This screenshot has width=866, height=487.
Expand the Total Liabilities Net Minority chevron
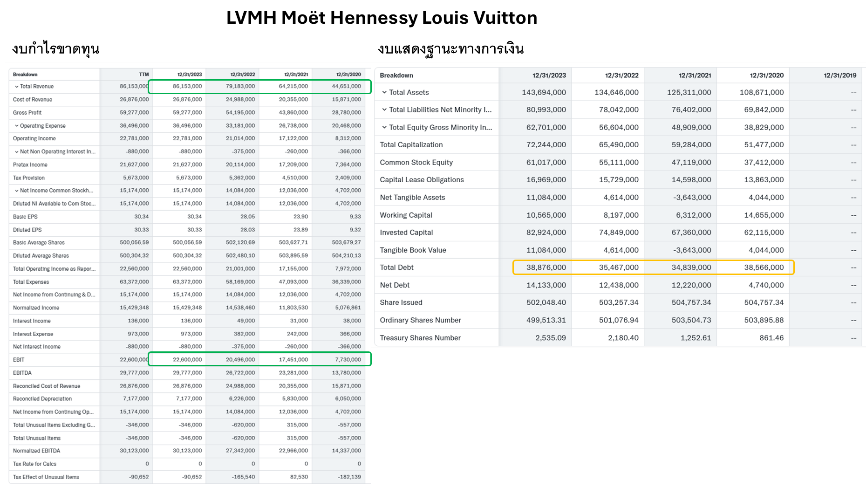point(384,110)
